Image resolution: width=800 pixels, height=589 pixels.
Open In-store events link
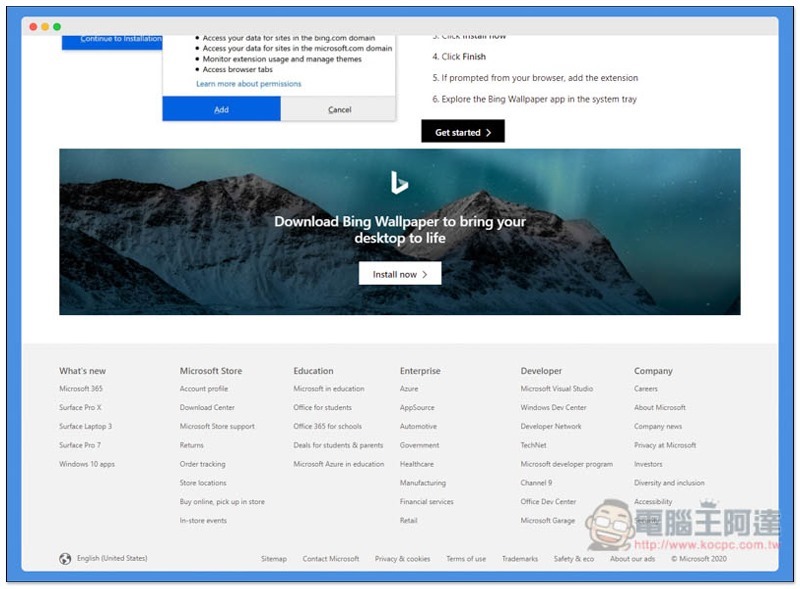[203, 521]
